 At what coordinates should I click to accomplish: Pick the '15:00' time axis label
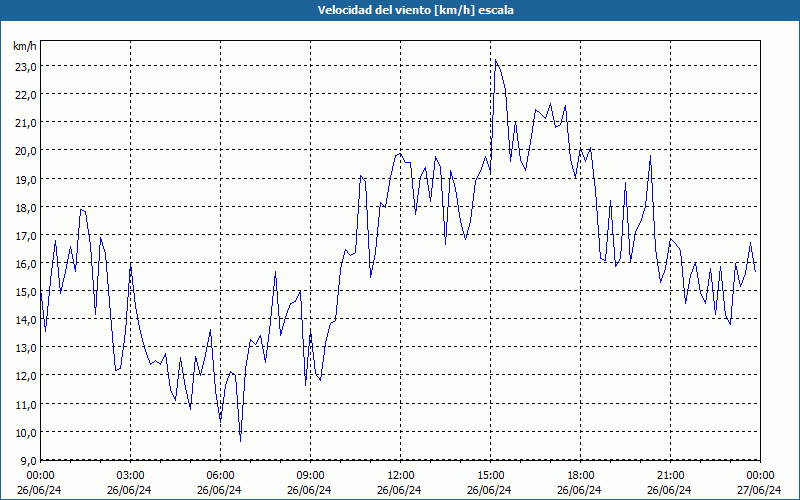click(x=489, y=476)
